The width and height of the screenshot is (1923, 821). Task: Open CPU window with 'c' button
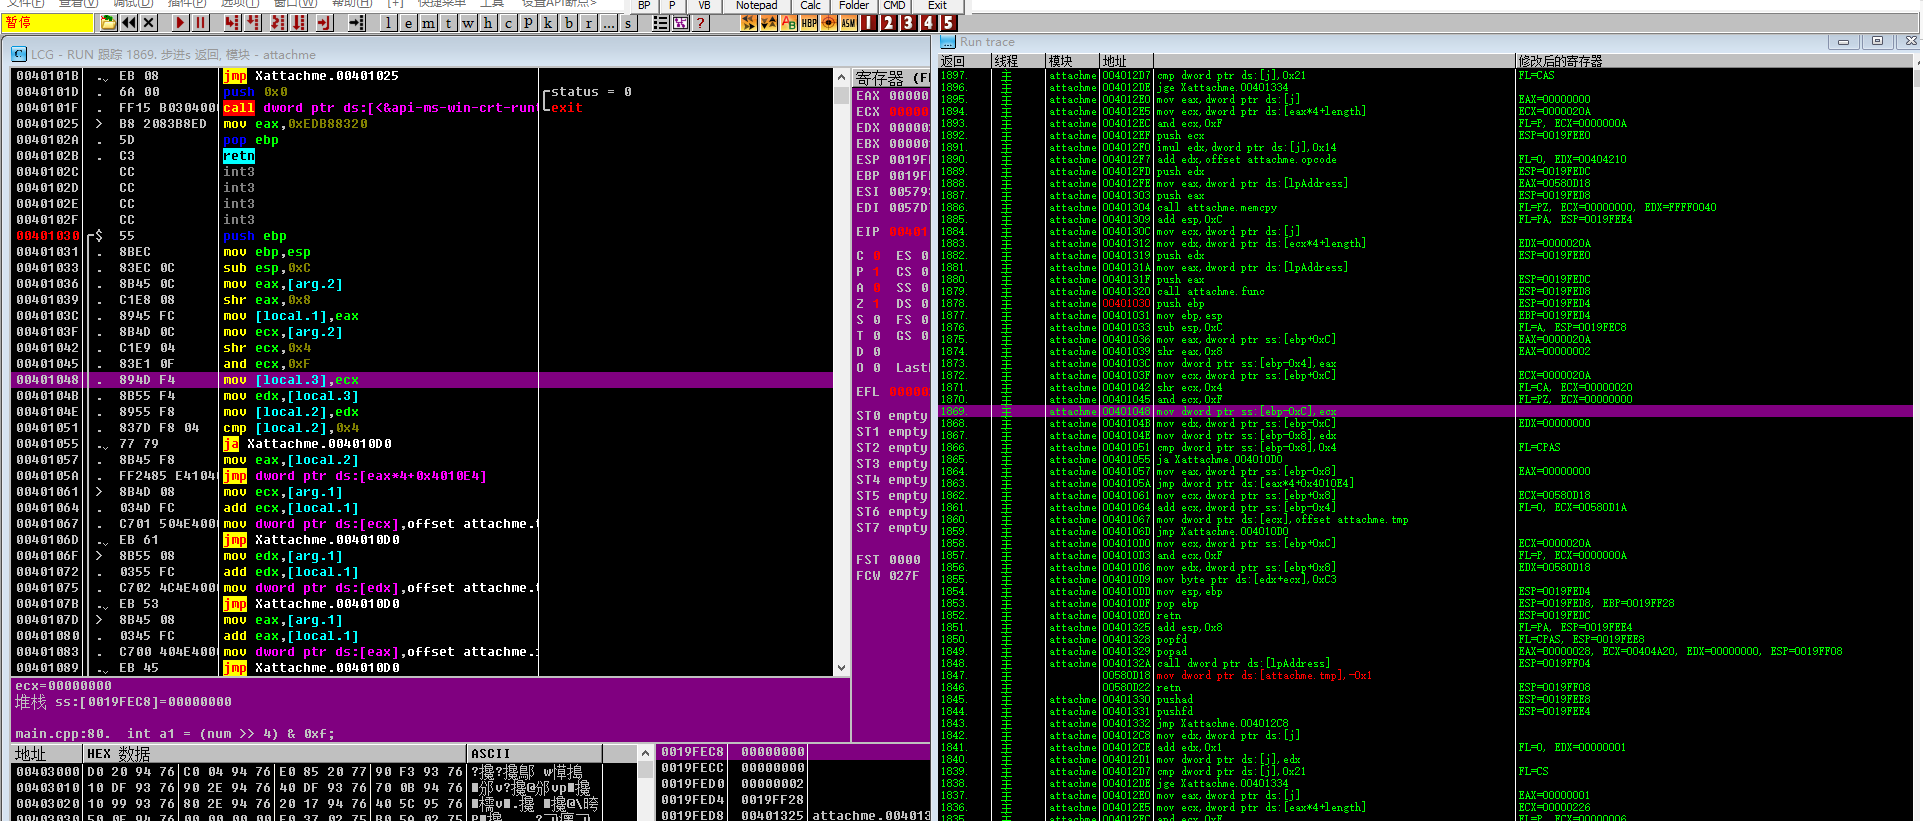509,22
